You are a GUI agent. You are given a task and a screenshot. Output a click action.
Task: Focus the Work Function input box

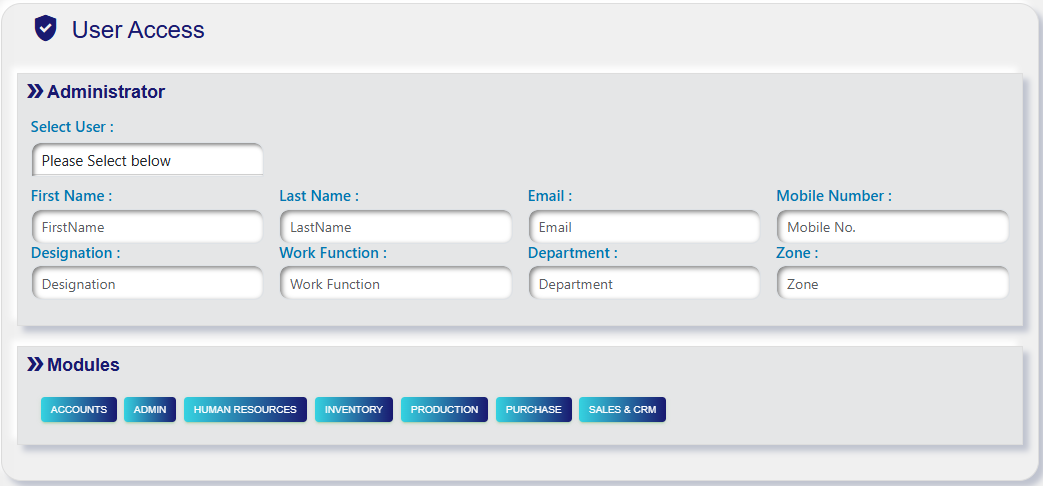click(x=395, y=284)
